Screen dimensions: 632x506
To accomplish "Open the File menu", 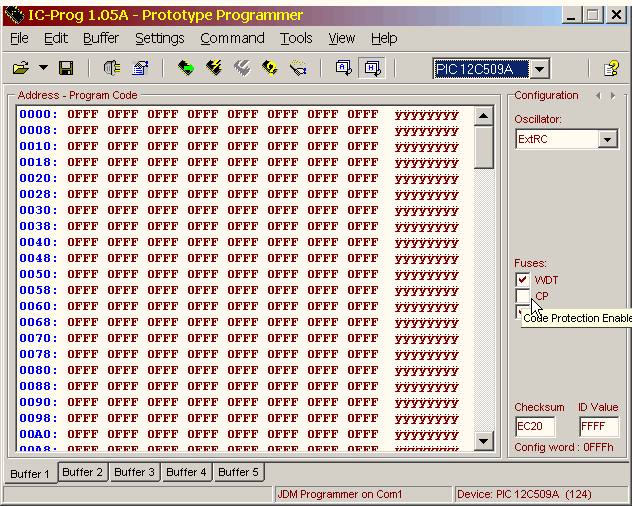I will coord(19,38).
